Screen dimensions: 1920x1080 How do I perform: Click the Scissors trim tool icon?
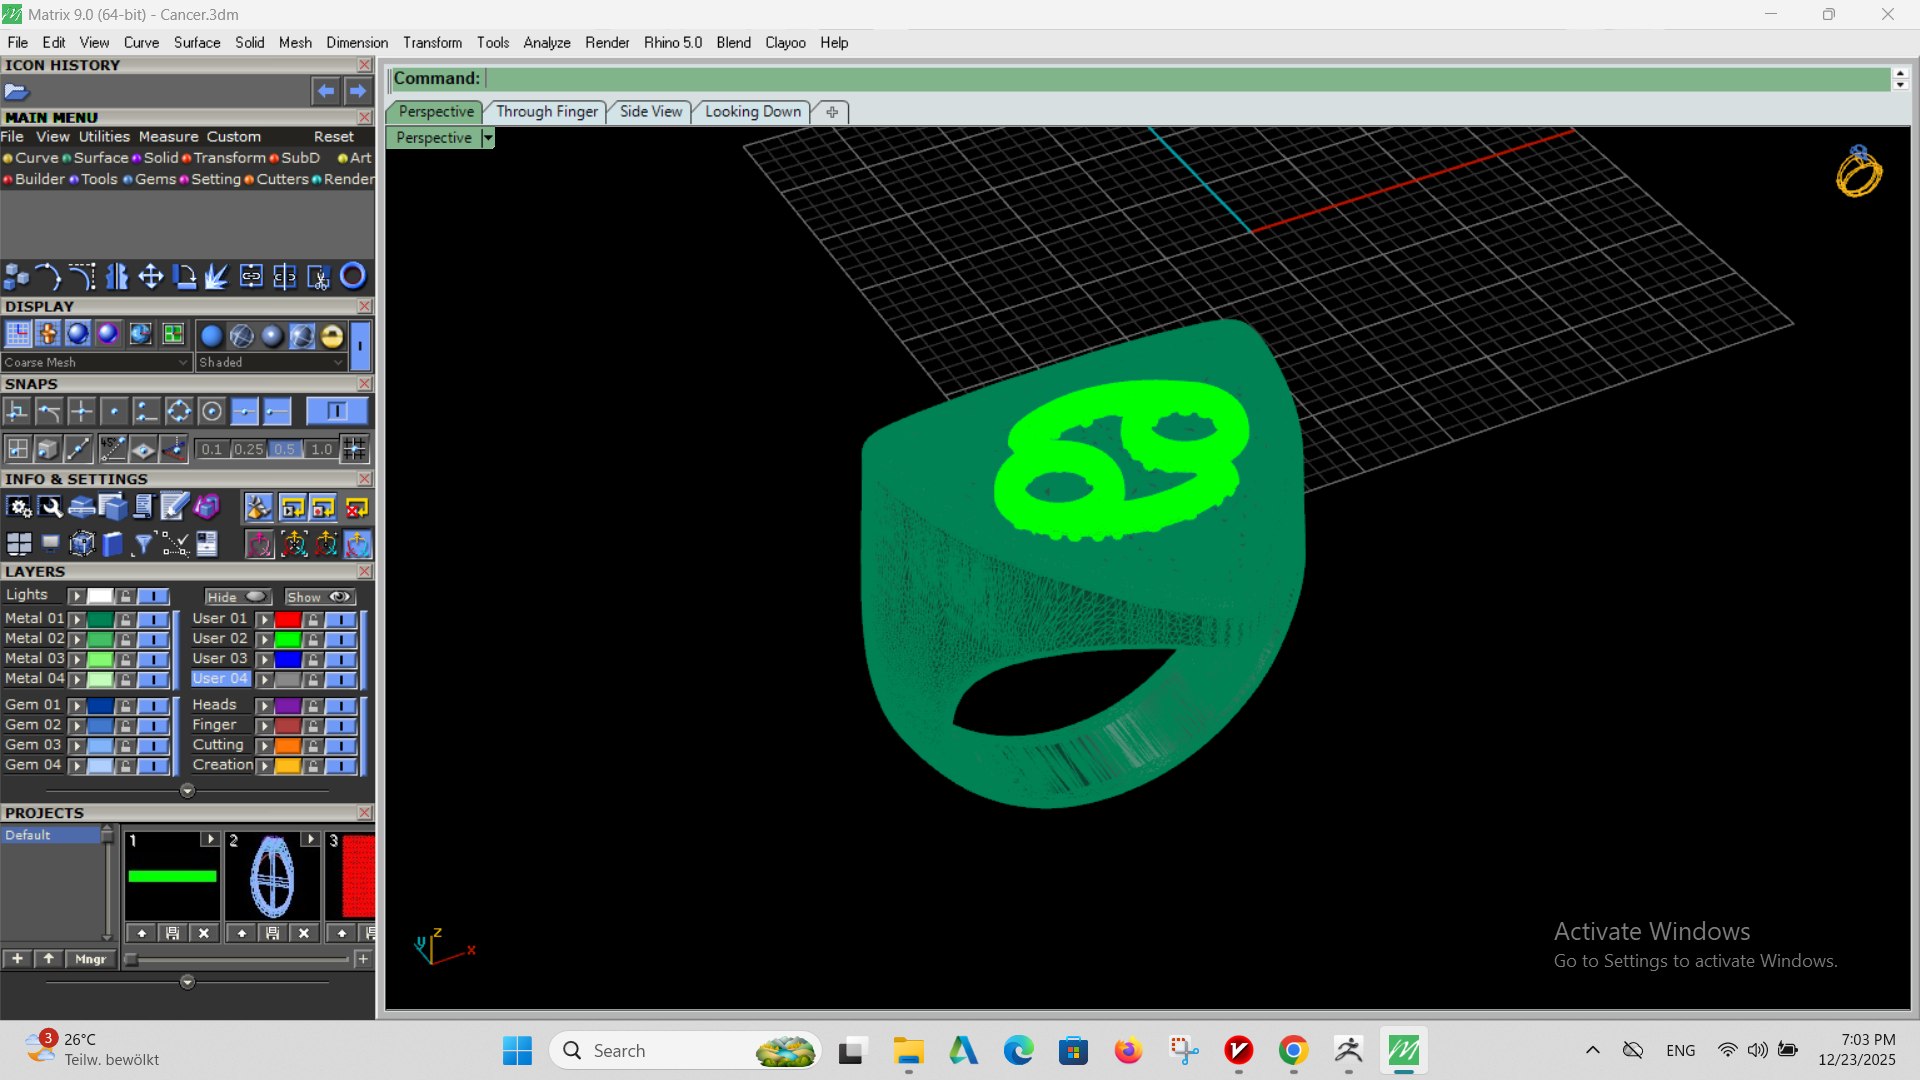click(x=319, y=276)
